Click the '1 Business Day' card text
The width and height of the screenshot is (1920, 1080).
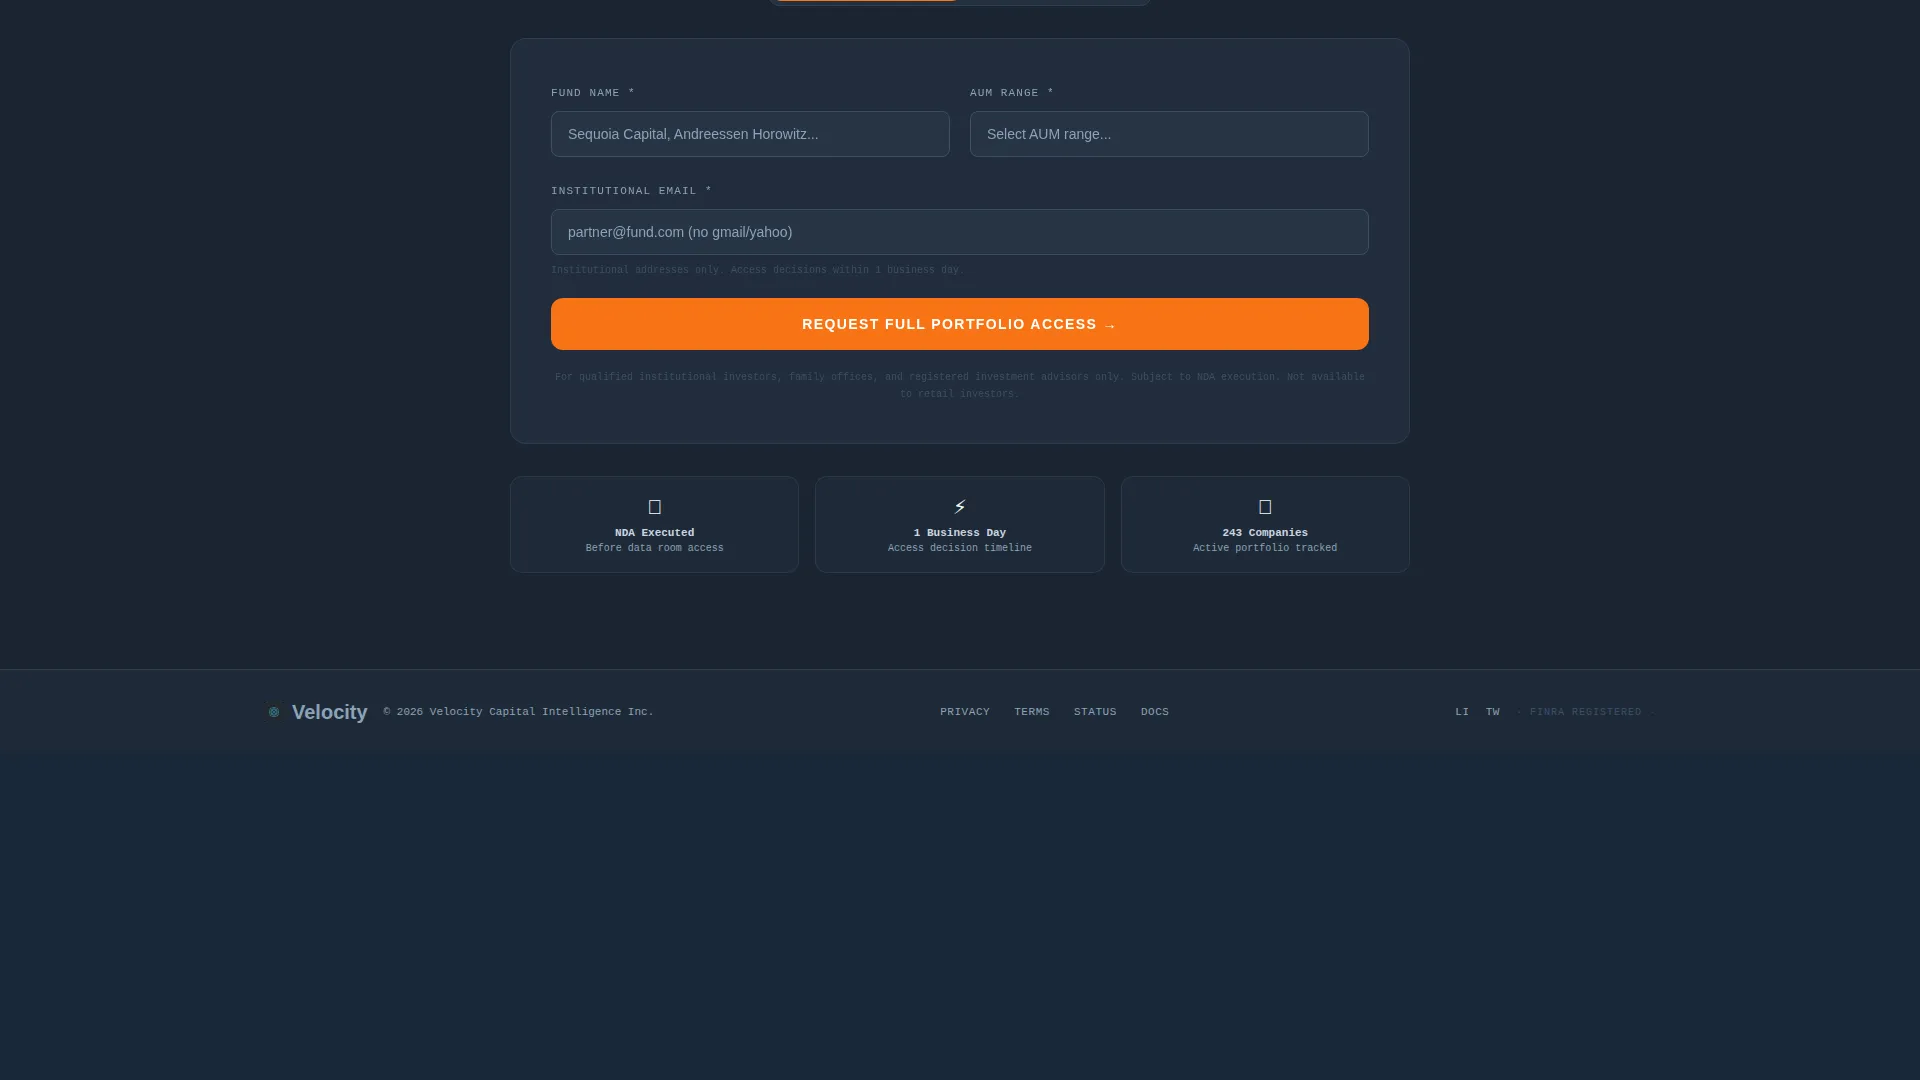pyautogui.click(x=960, y=533)
